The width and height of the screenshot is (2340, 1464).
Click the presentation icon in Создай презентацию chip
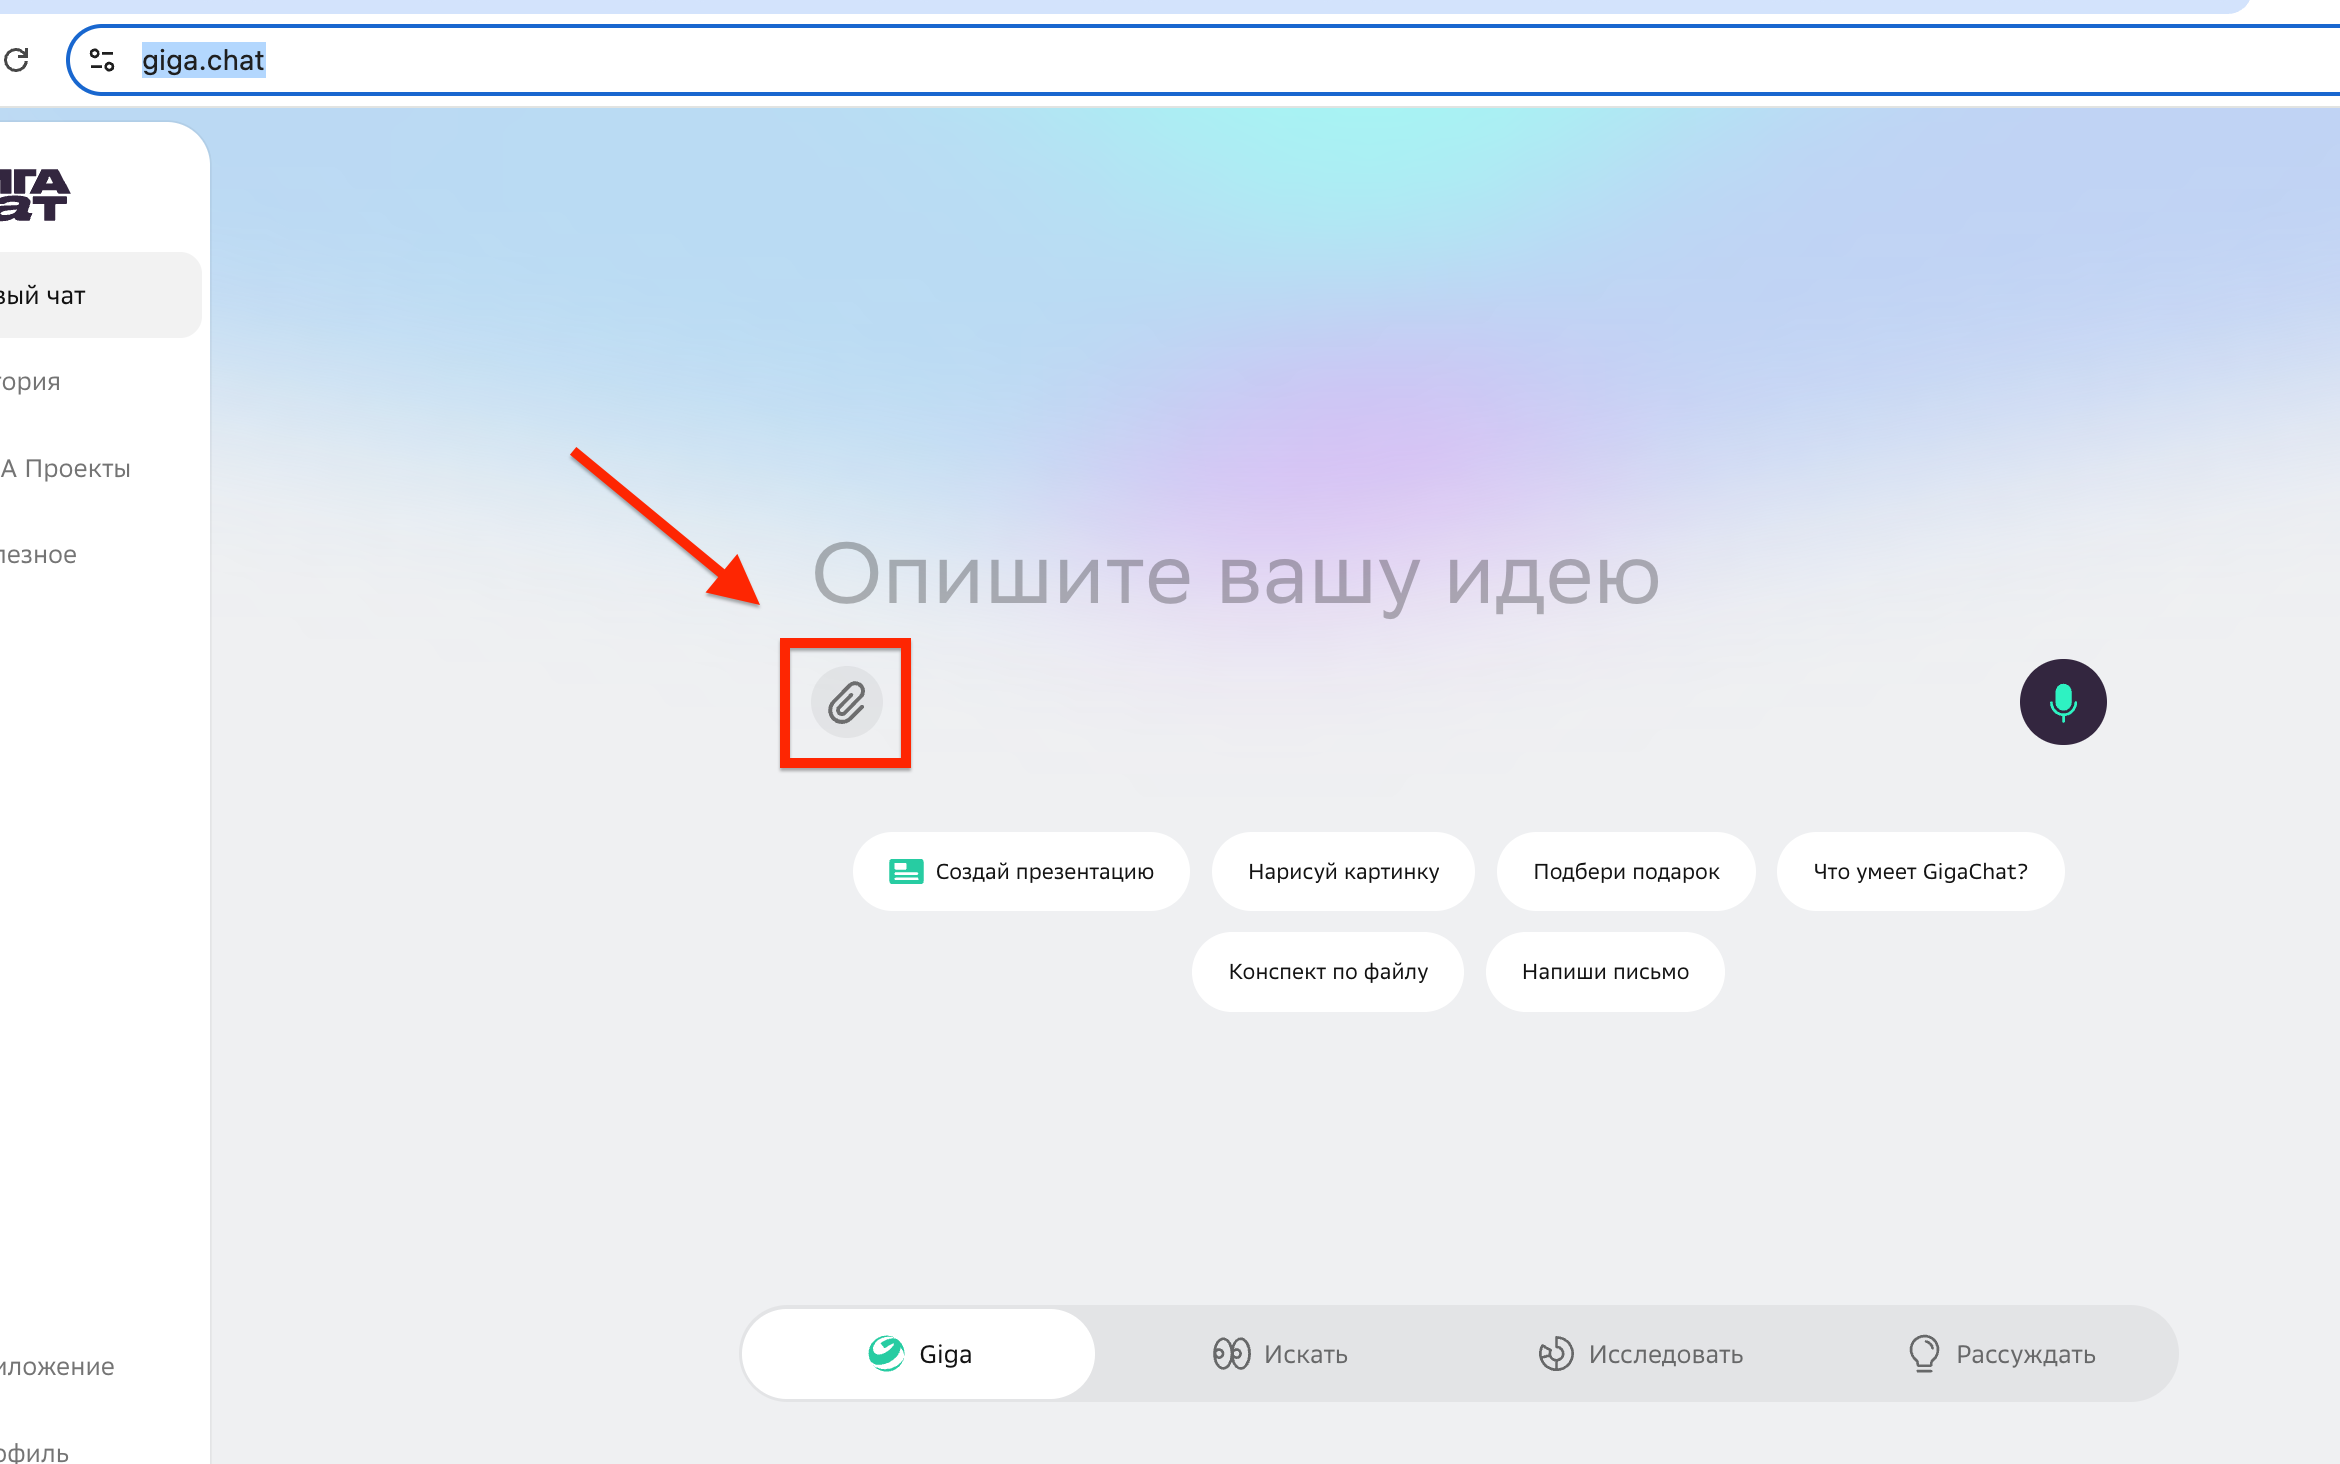pos(906,872)
